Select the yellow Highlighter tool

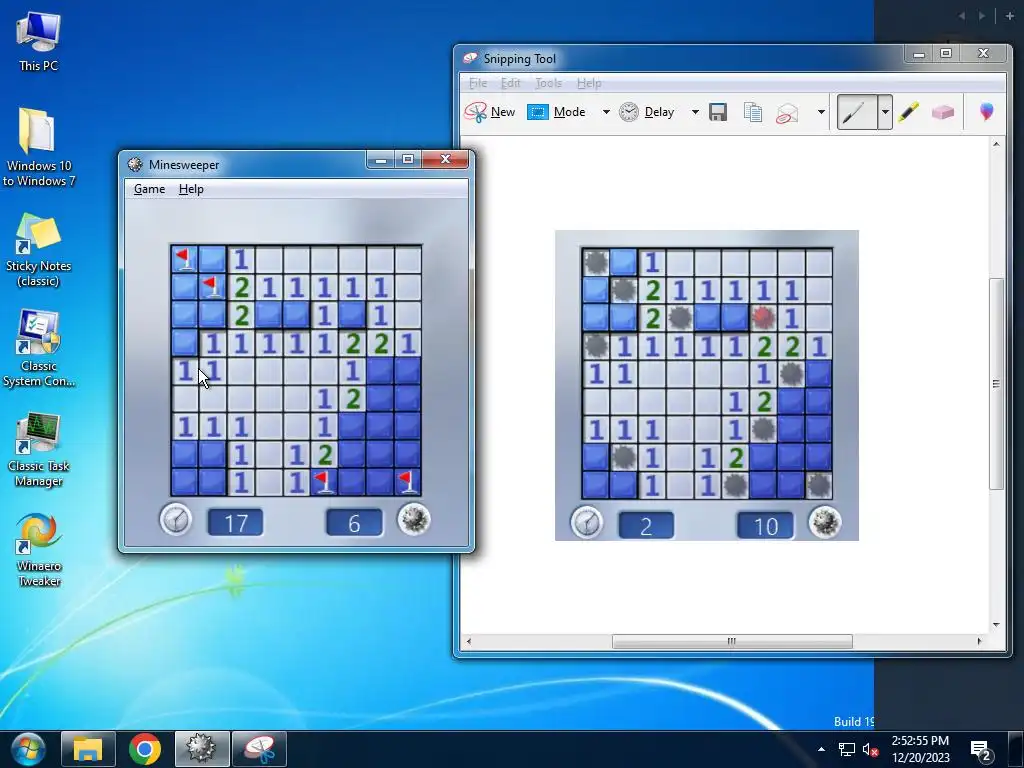click(x=908, y=112)
